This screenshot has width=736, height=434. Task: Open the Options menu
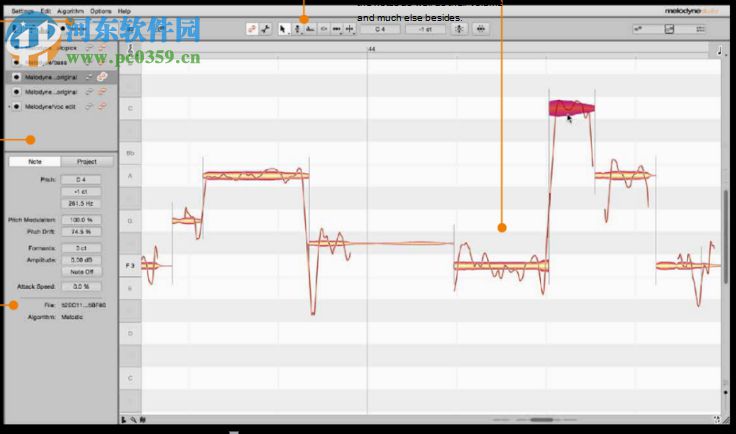click(101, 11)
